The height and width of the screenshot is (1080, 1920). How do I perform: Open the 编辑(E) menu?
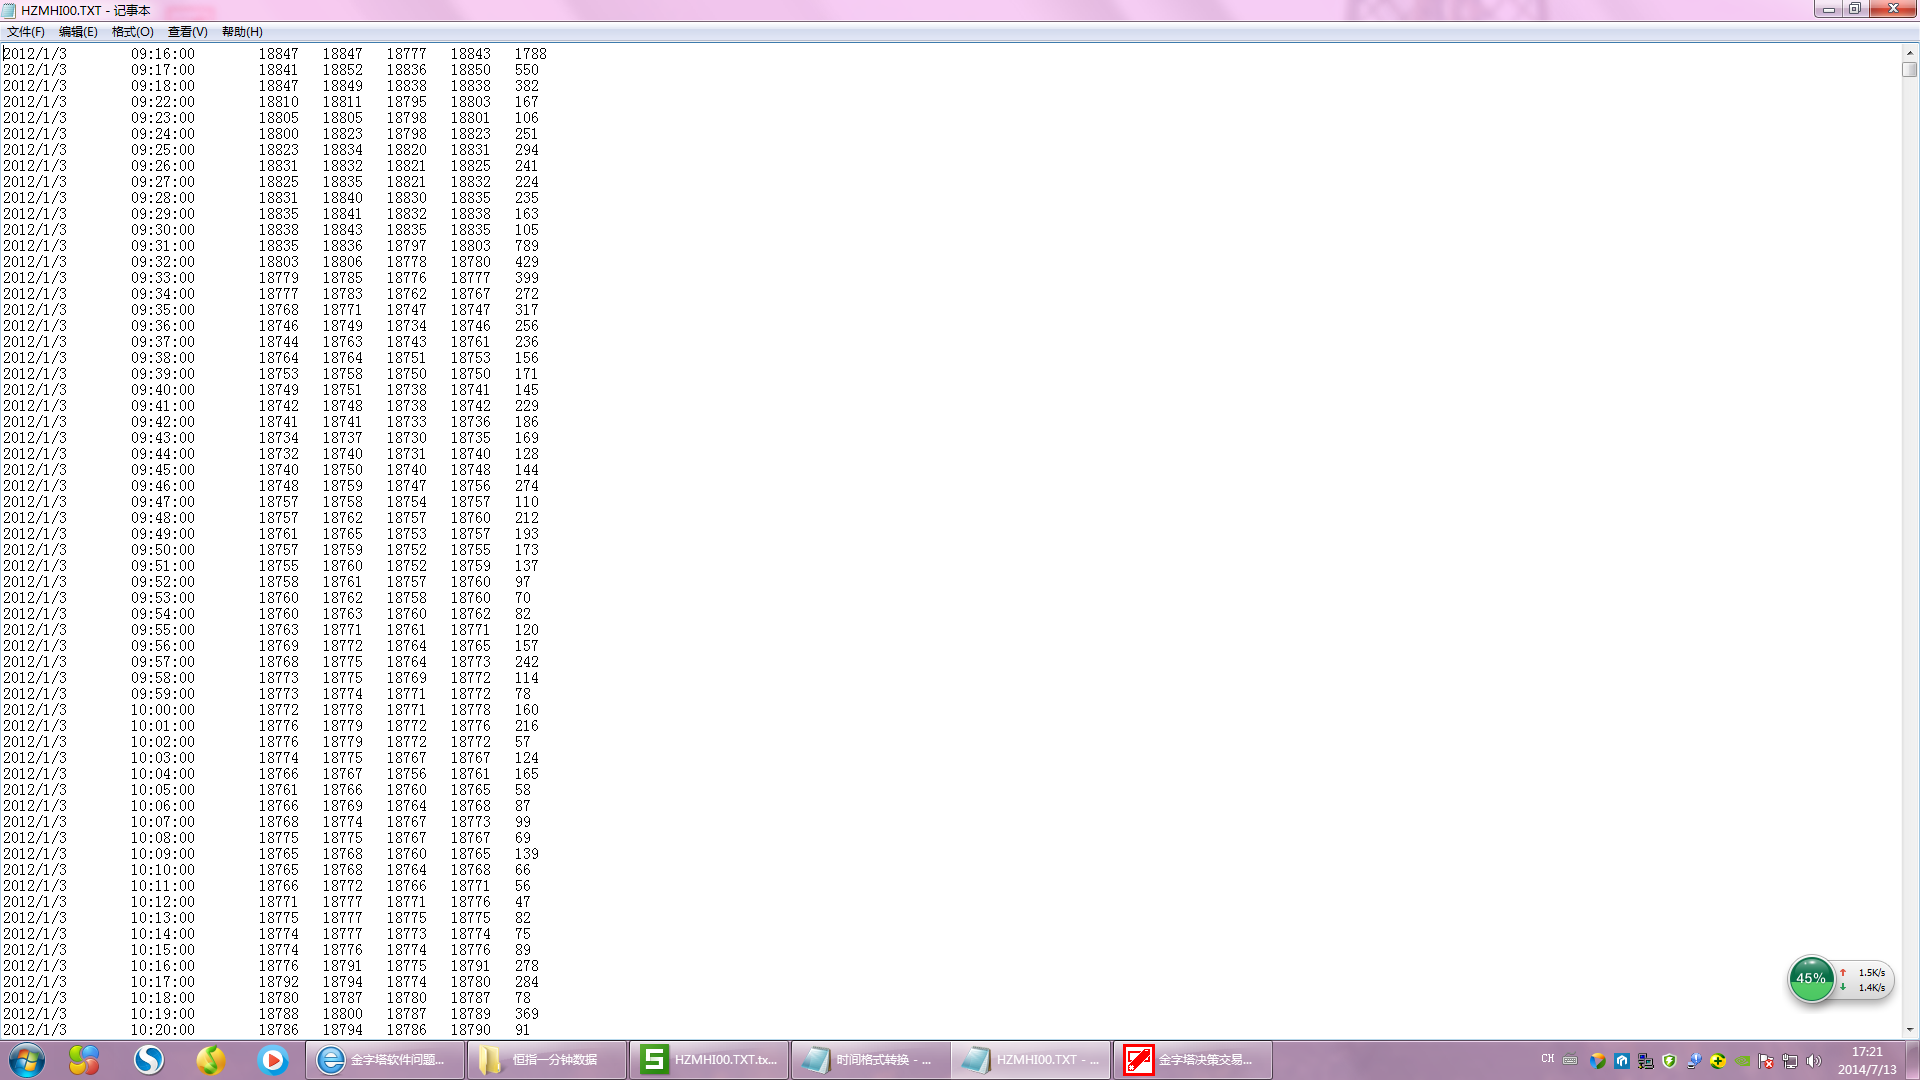click(78, 32)
